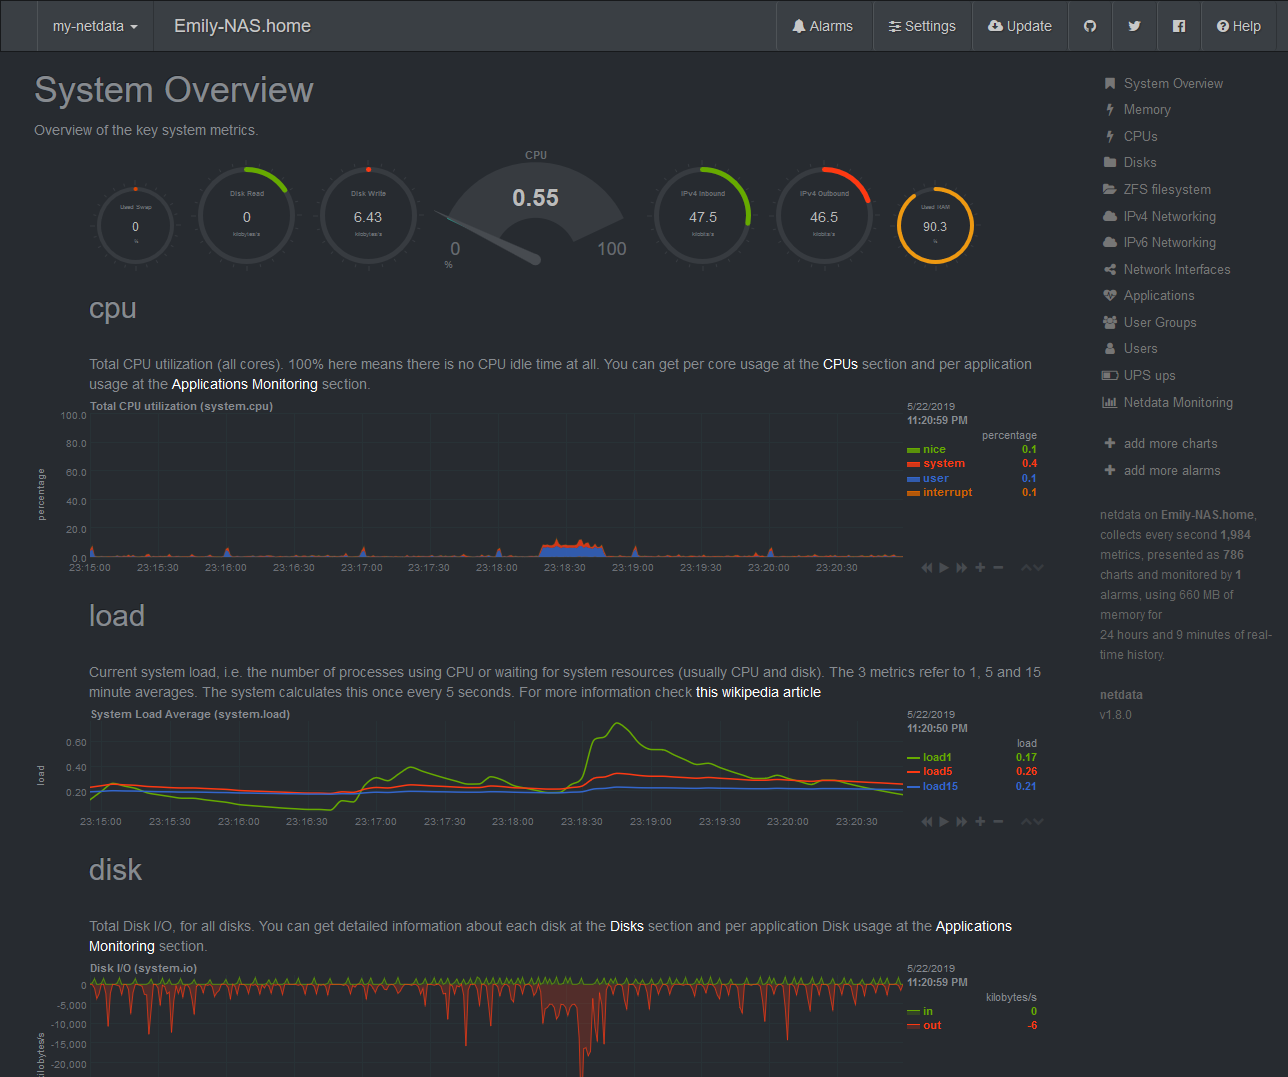Click the IPv4 Inbound gauge

click(x=703, y=216)
